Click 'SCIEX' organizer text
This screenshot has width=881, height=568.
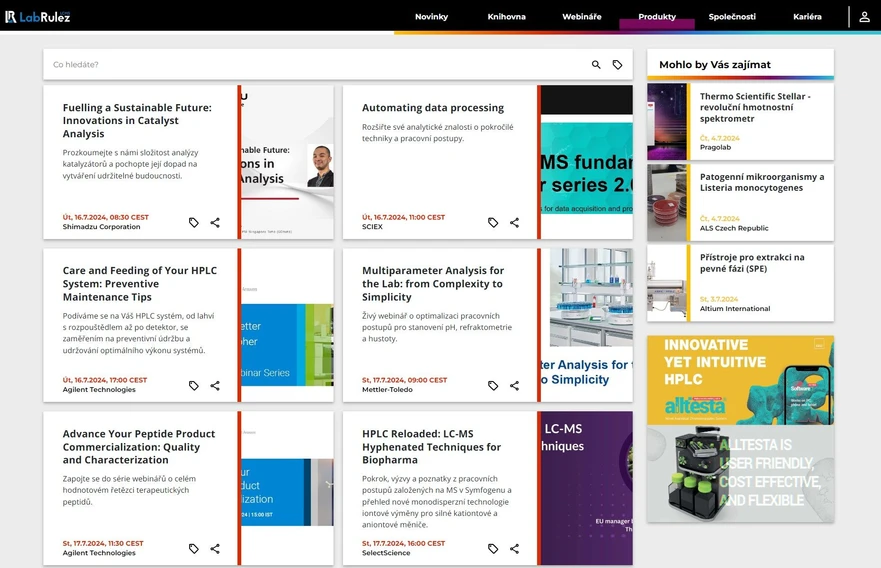point(372,227)
